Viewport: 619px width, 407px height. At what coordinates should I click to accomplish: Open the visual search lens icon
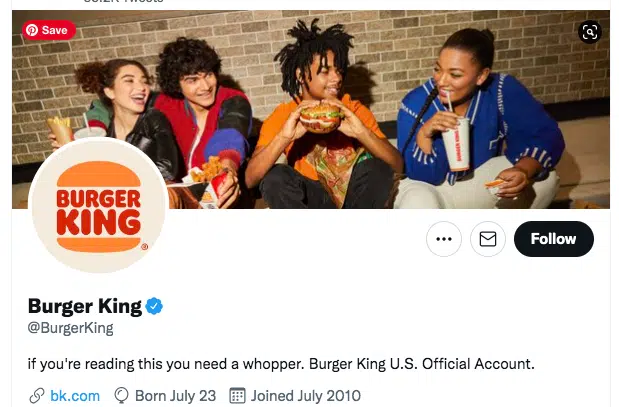[590, 32]
